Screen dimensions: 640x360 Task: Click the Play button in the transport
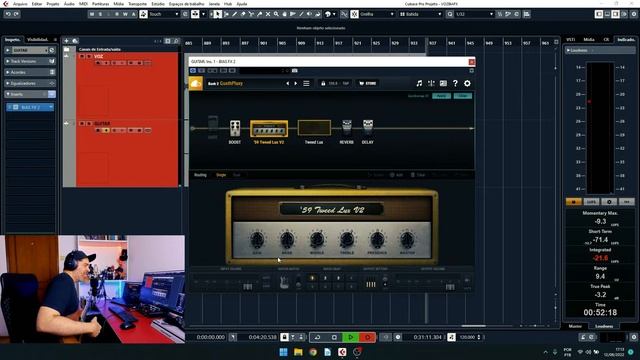pyautogui.click(x=350, y=337)
